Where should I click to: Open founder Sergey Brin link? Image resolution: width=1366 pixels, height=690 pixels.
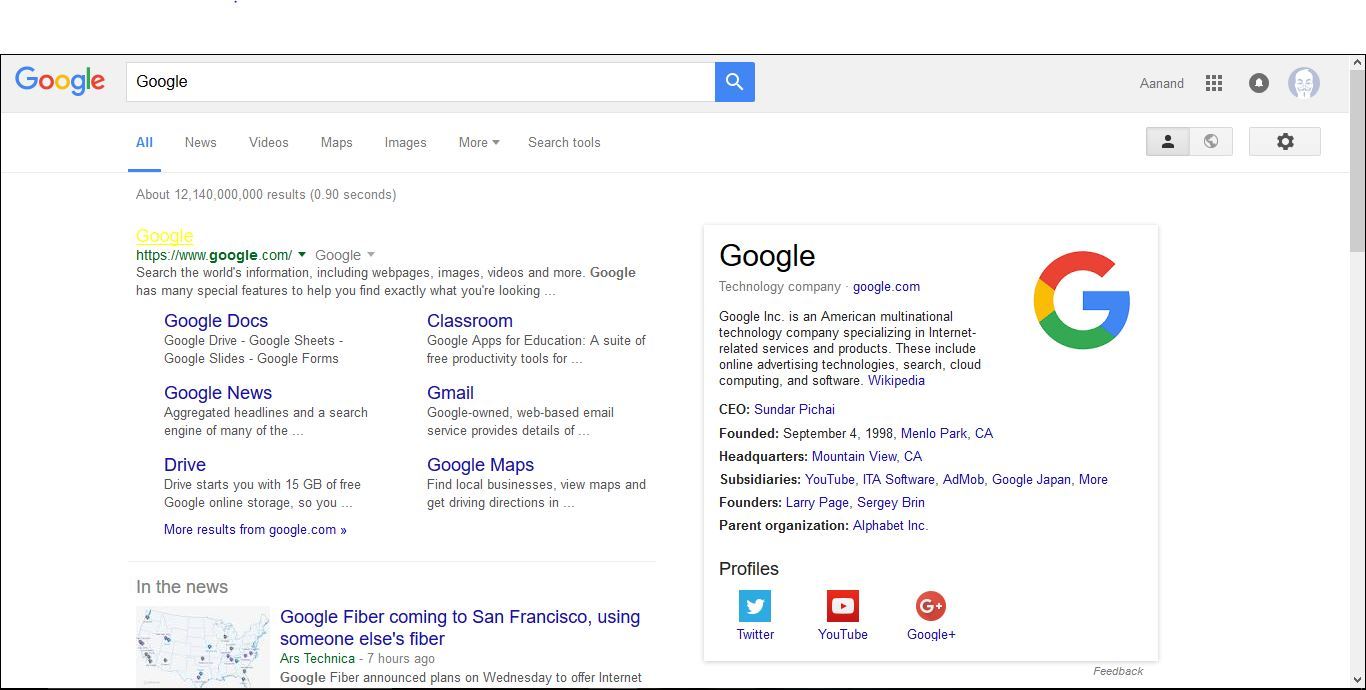[891, 503]
